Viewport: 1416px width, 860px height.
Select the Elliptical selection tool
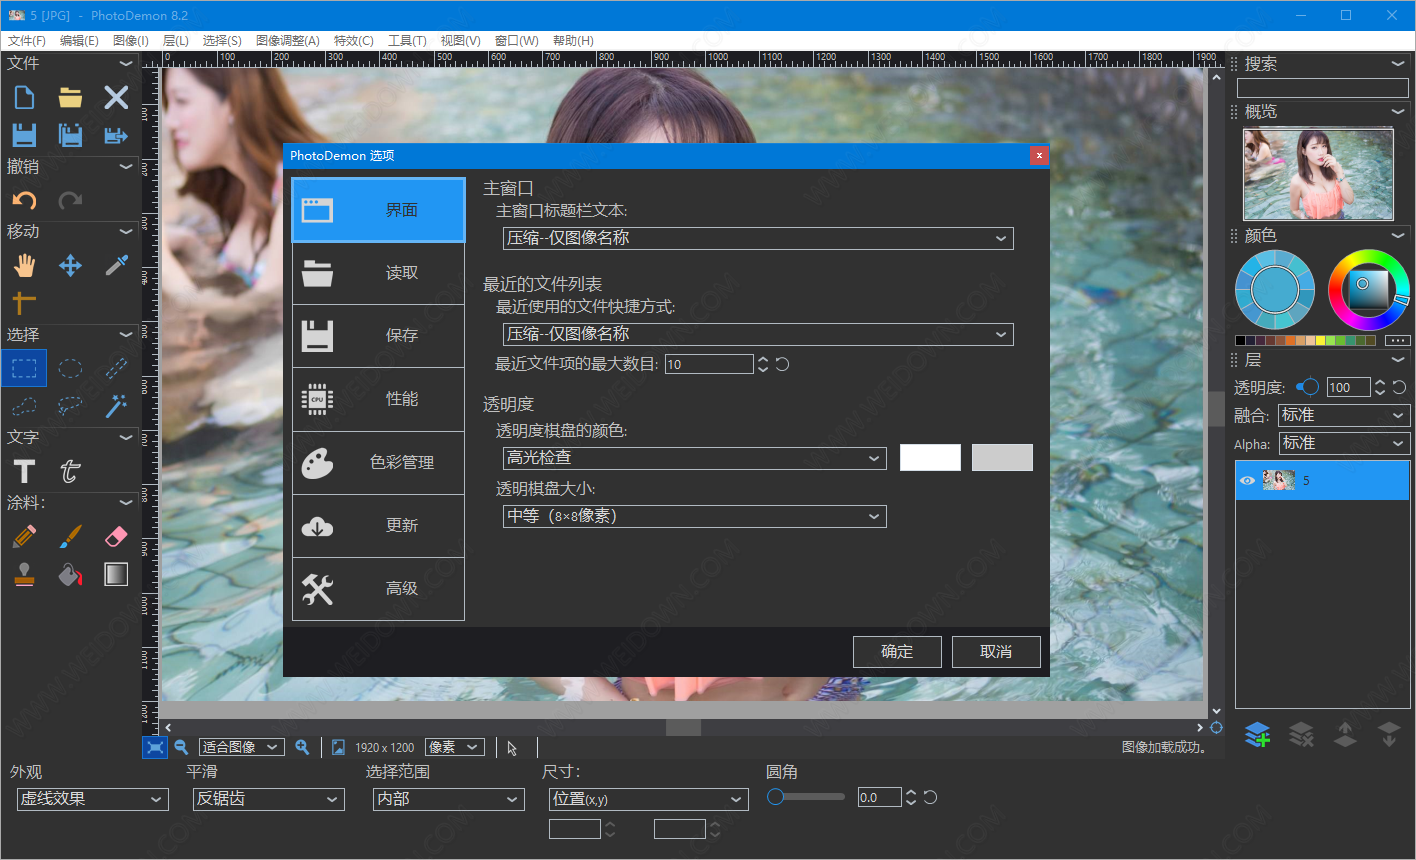[70, 368]
